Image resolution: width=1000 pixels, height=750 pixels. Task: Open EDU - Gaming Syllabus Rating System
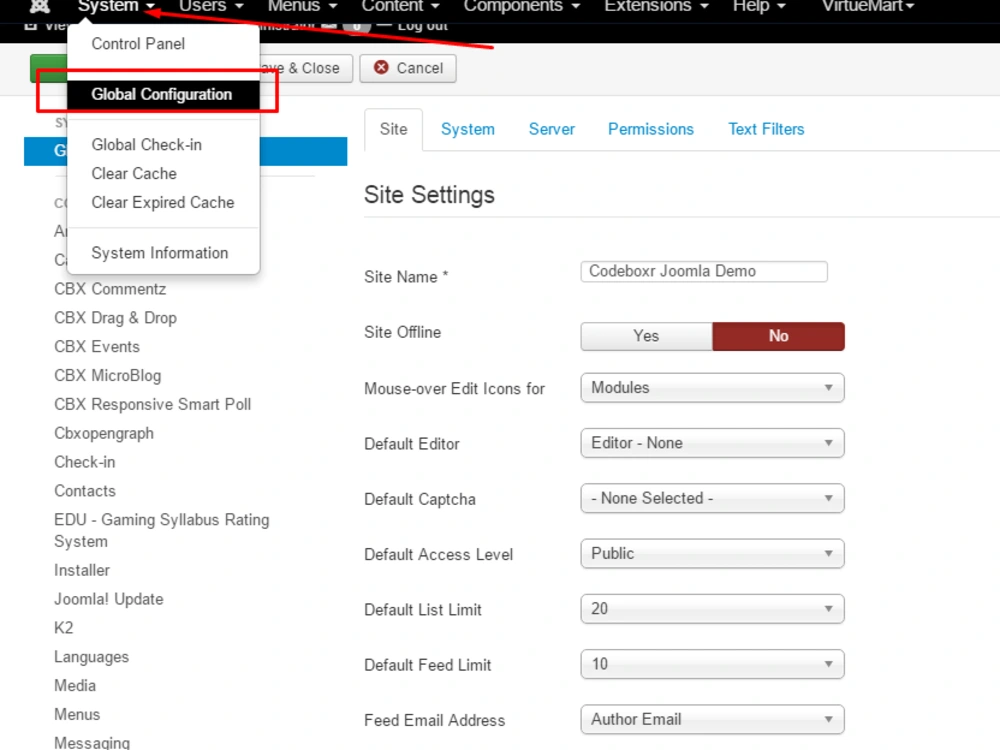point(161,531)
